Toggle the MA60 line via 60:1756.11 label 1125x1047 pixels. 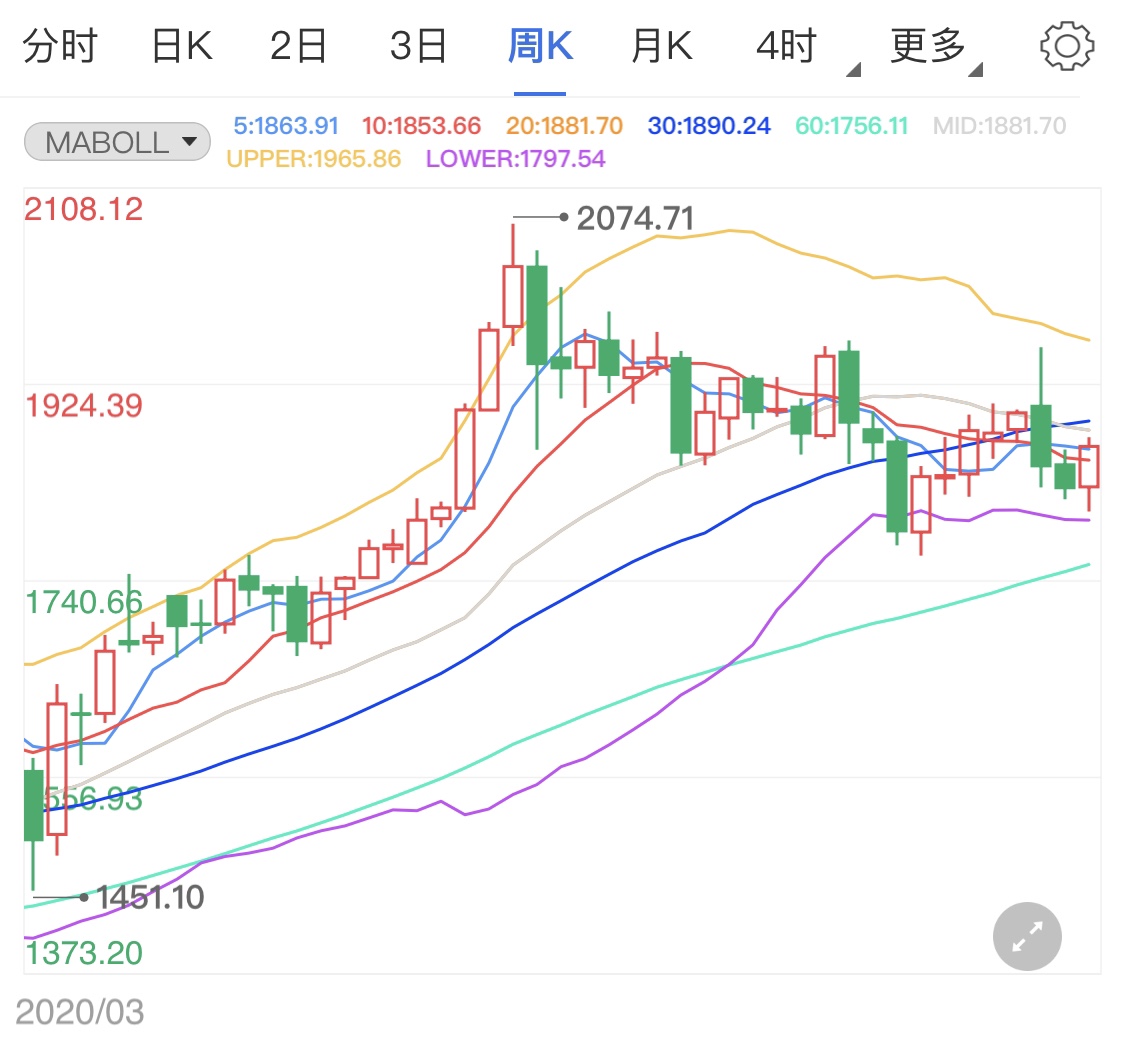click(x=851, y=123)
